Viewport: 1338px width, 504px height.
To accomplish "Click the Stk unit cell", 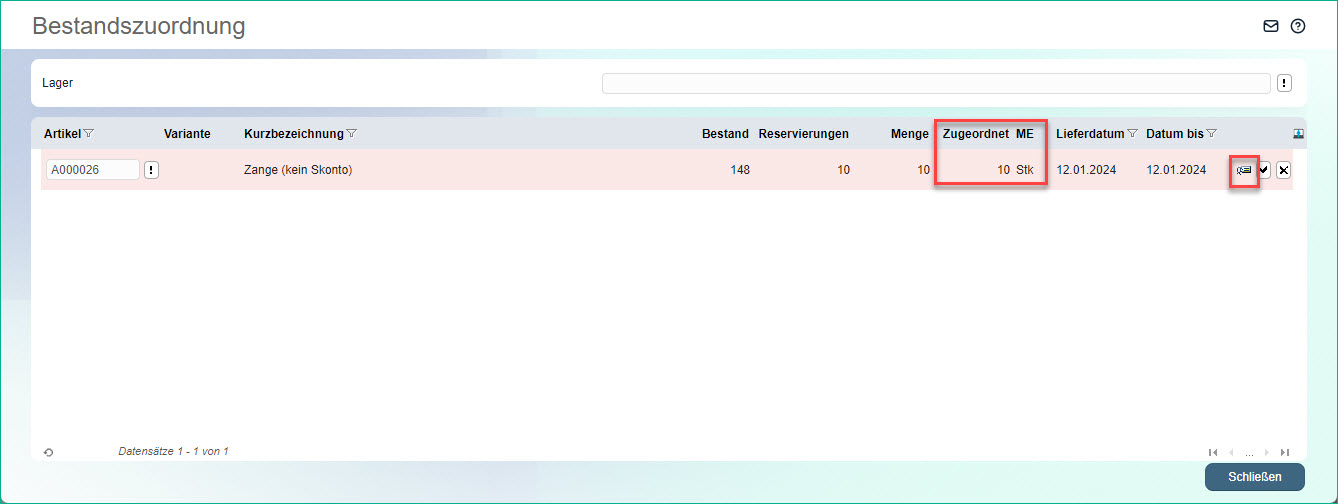I will click(x=1025, y=170).
